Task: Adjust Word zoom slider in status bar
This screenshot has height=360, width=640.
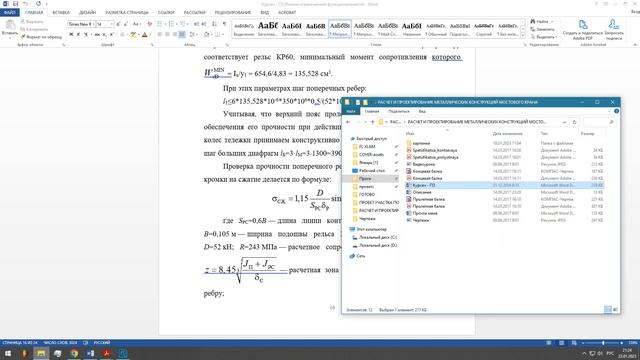Action: (x=603, y=343)
